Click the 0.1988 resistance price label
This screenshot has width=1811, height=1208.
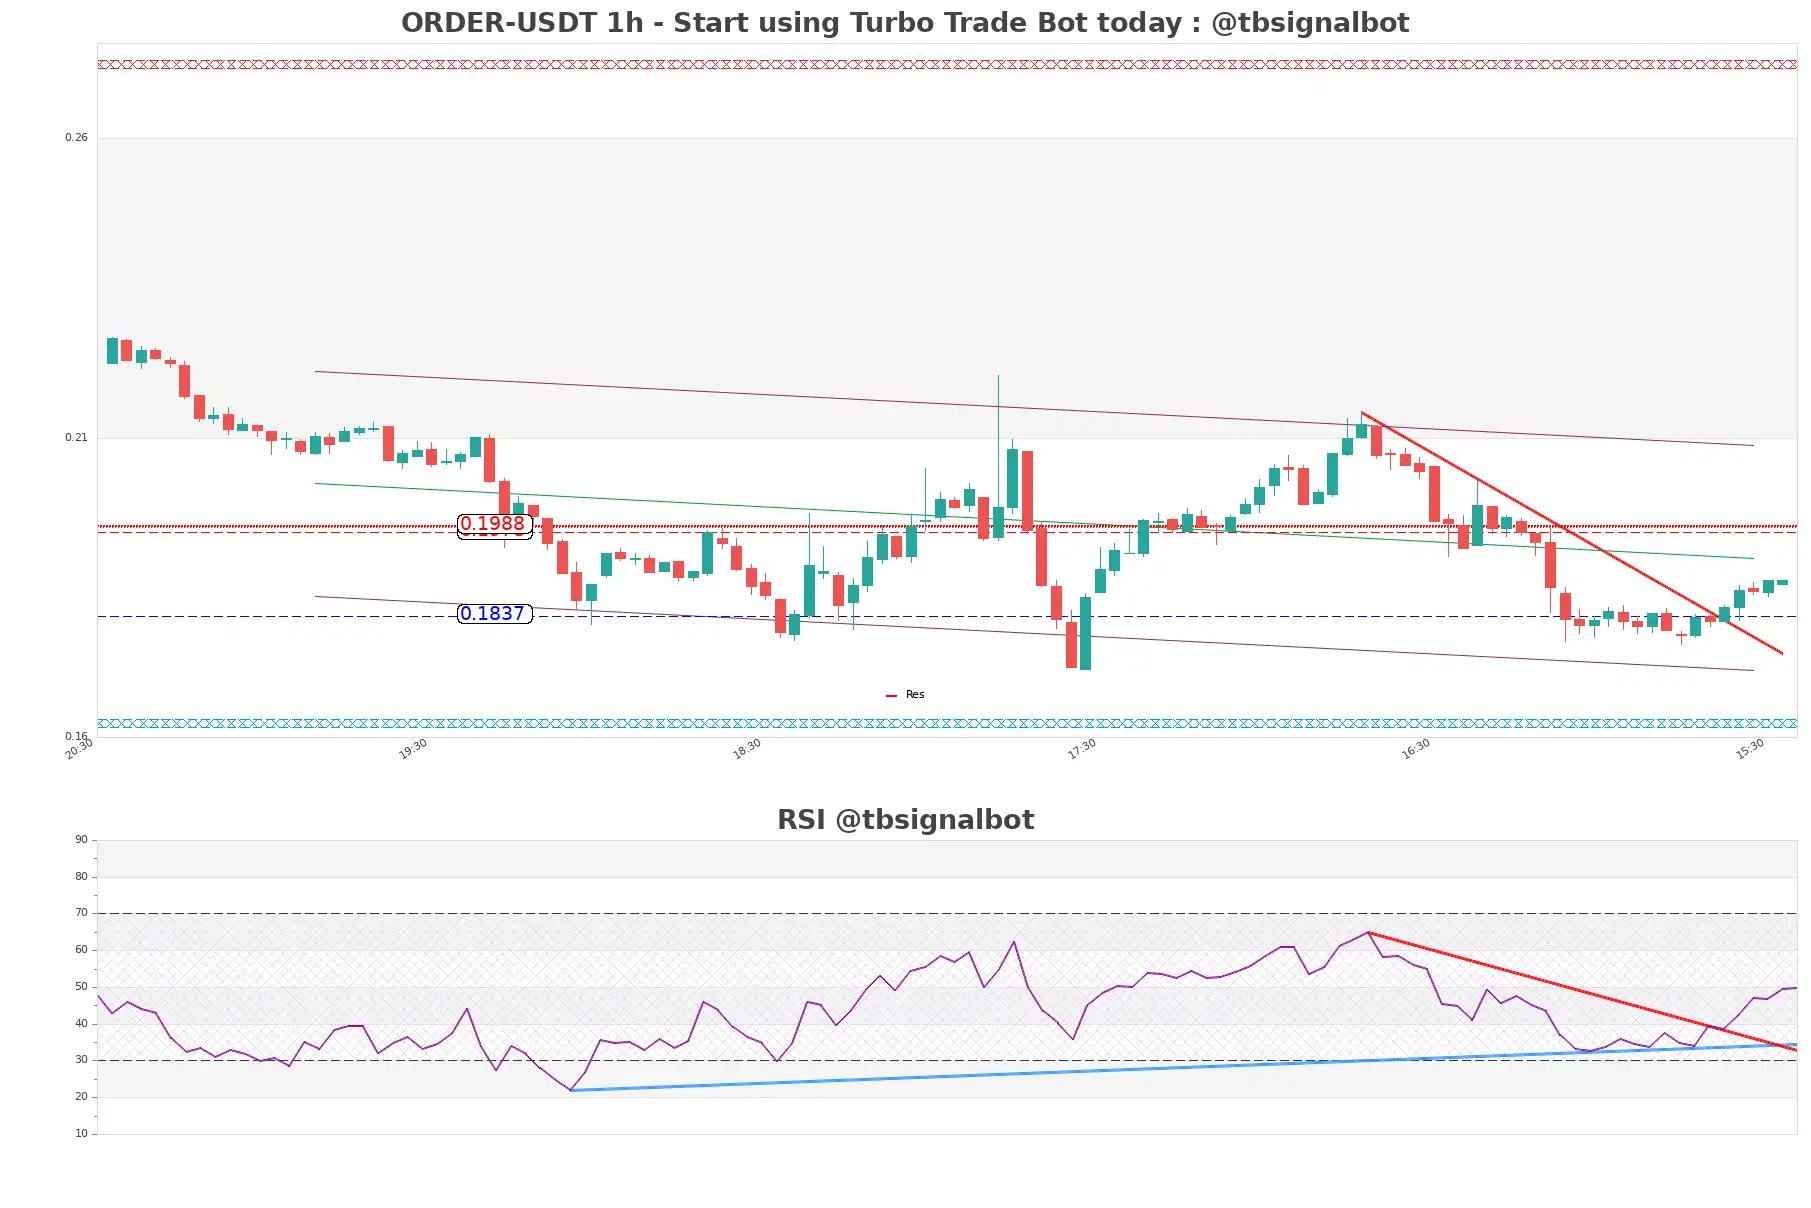click(493, 524)
